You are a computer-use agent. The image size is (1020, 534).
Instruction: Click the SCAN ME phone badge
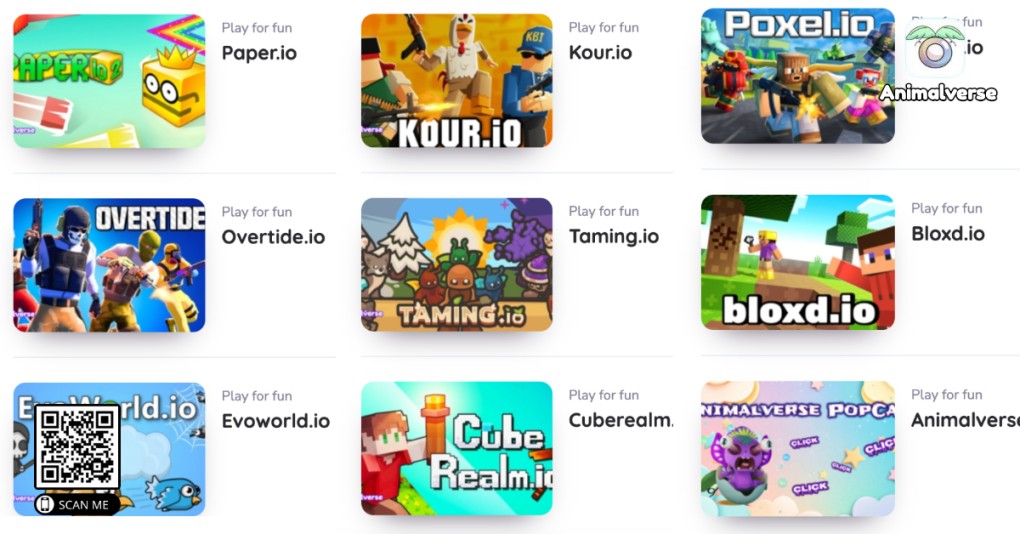[x=77, y=505]
